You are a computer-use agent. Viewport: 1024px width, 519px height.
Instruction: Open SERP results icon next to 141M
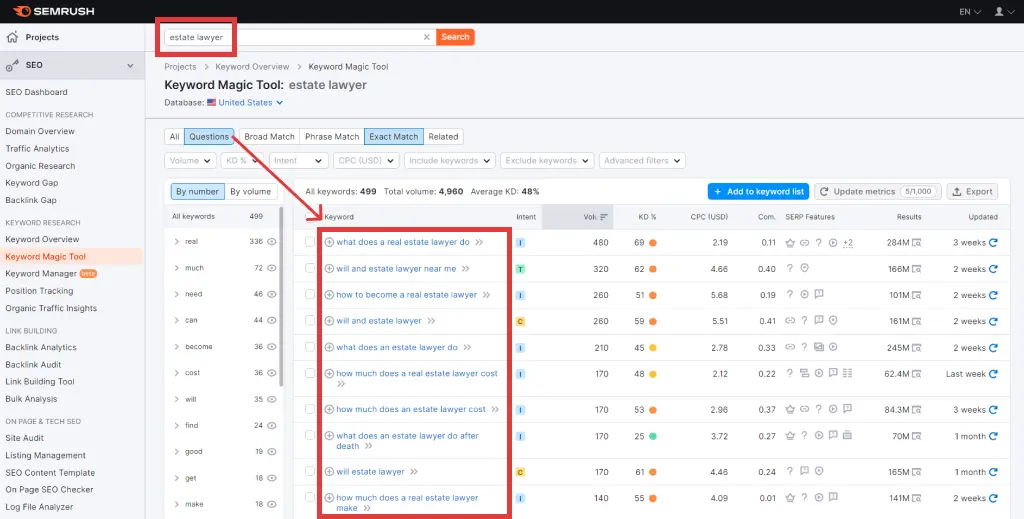[917, 498]
